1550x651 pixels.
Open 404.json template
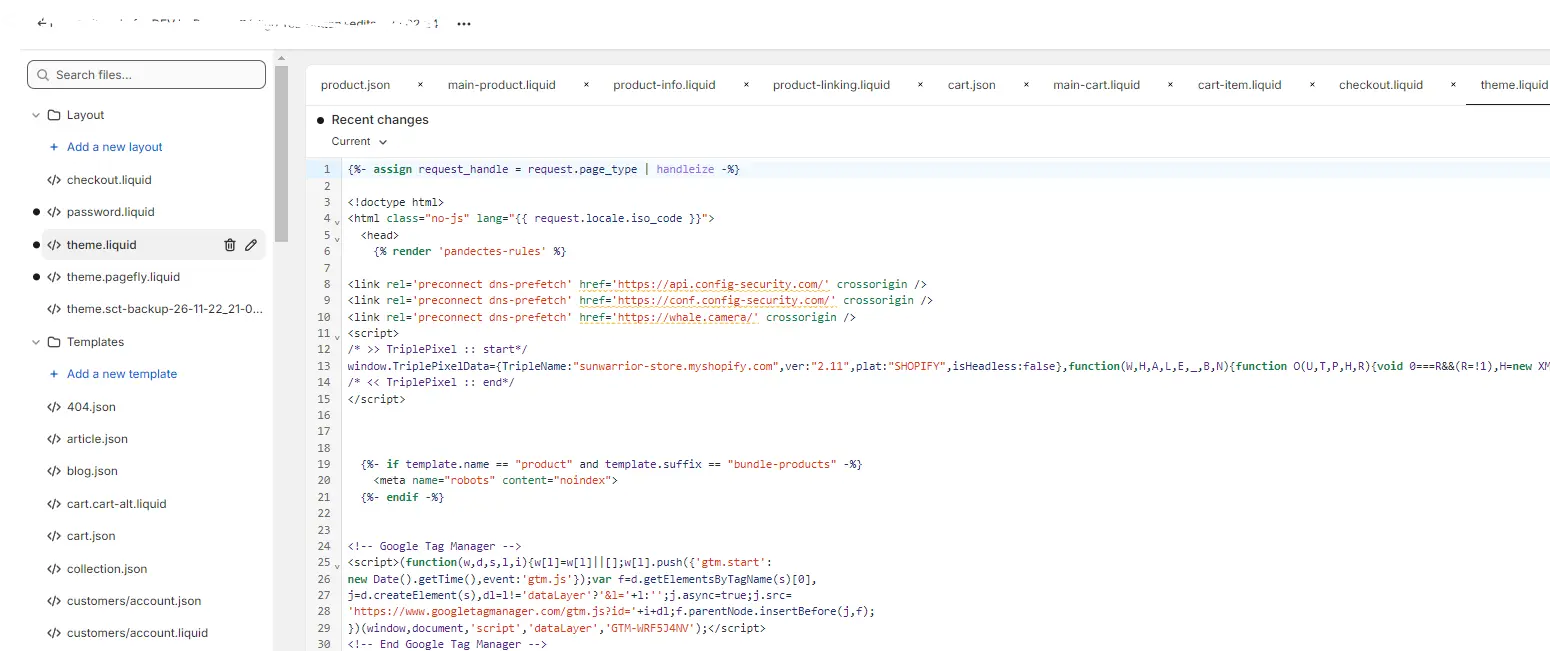click(x=91, y=407)
